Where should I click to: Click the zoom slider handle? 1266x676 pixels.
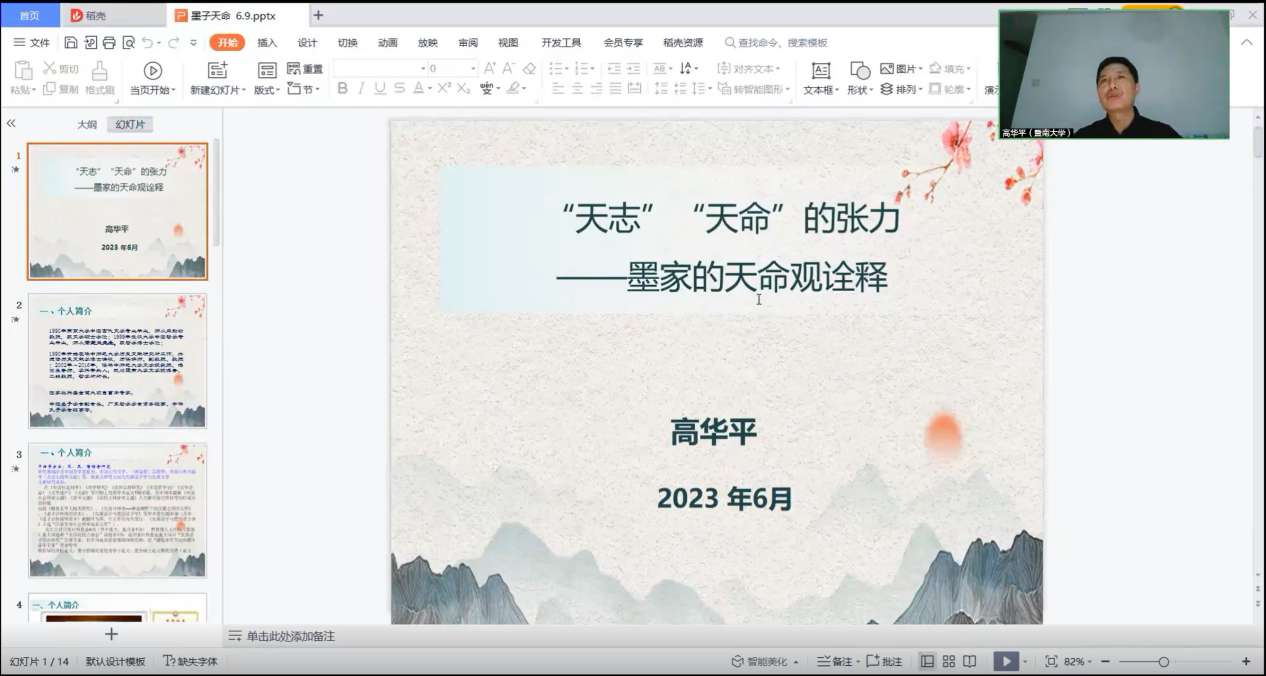pos(1163,661)
